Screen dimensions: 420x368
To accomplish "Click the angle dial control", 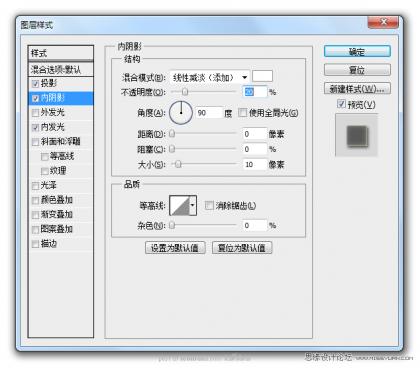I will (181, 113).
